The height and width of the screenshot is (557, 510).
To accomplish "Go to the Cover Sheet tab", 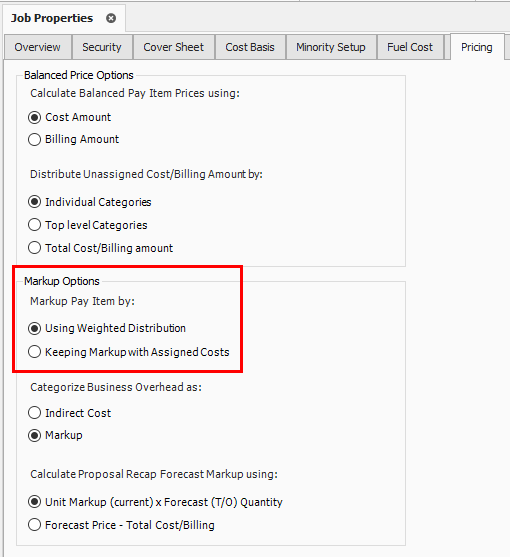I will tap(174, 47).
